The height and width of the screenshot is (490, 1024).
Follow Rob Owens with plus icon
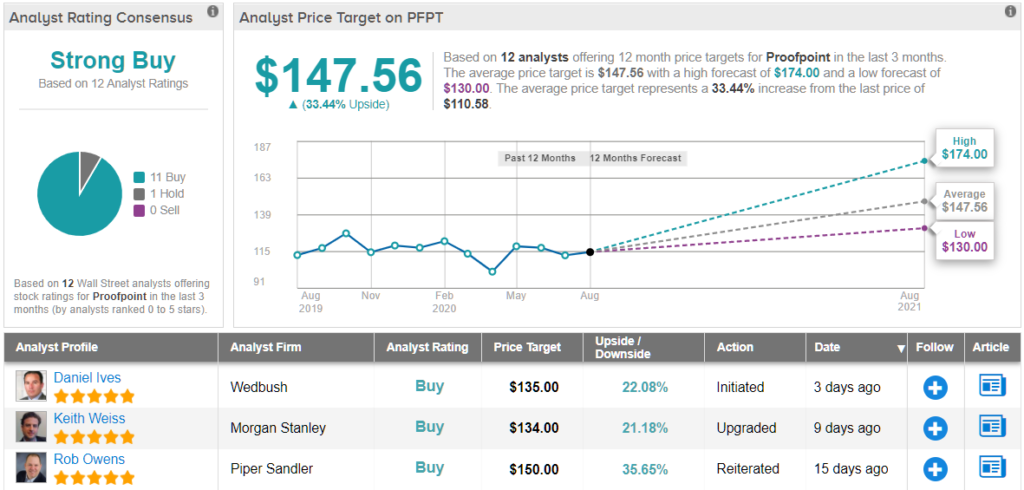(935, 469)
